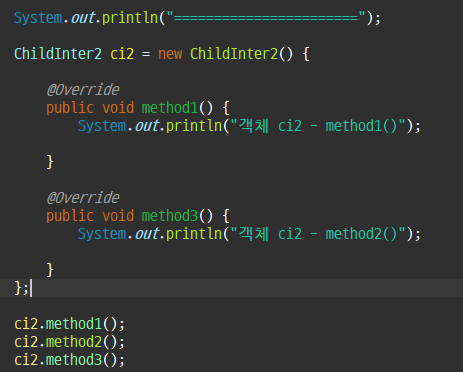Click 'System' in the first println line
463x372 pixels.
38,18
